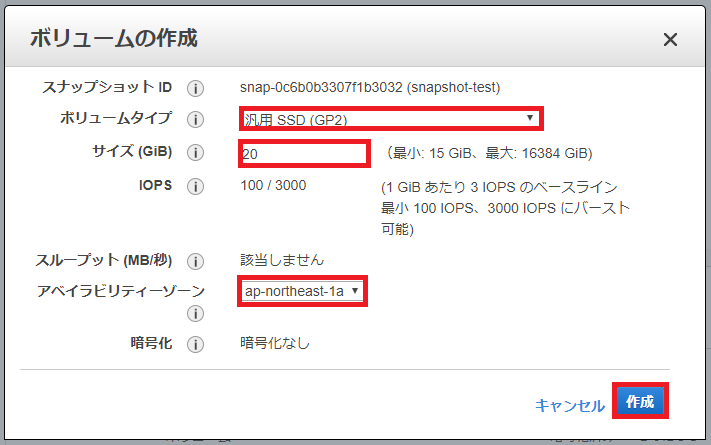This screenshot has width=711, height=445.
Task: Click the 暗号化 label
Action: 151,343
